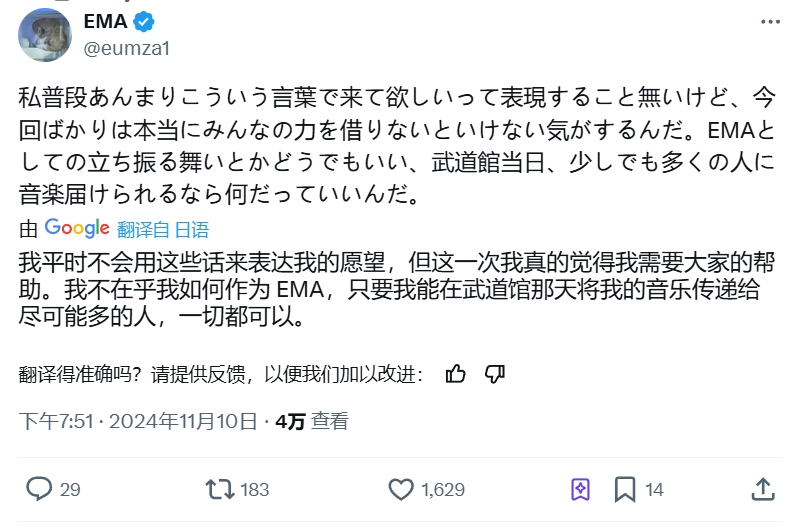Click the blue verified badge next to EMA
Viewport: 804px width, 525px height.
point(144,20)
